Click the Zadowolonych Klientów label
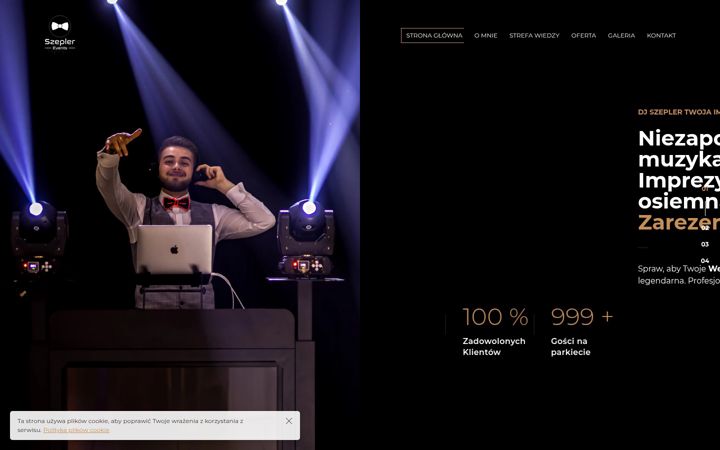Image resolution: width=720 pixels, height=450 pixels. click(494, 347)
